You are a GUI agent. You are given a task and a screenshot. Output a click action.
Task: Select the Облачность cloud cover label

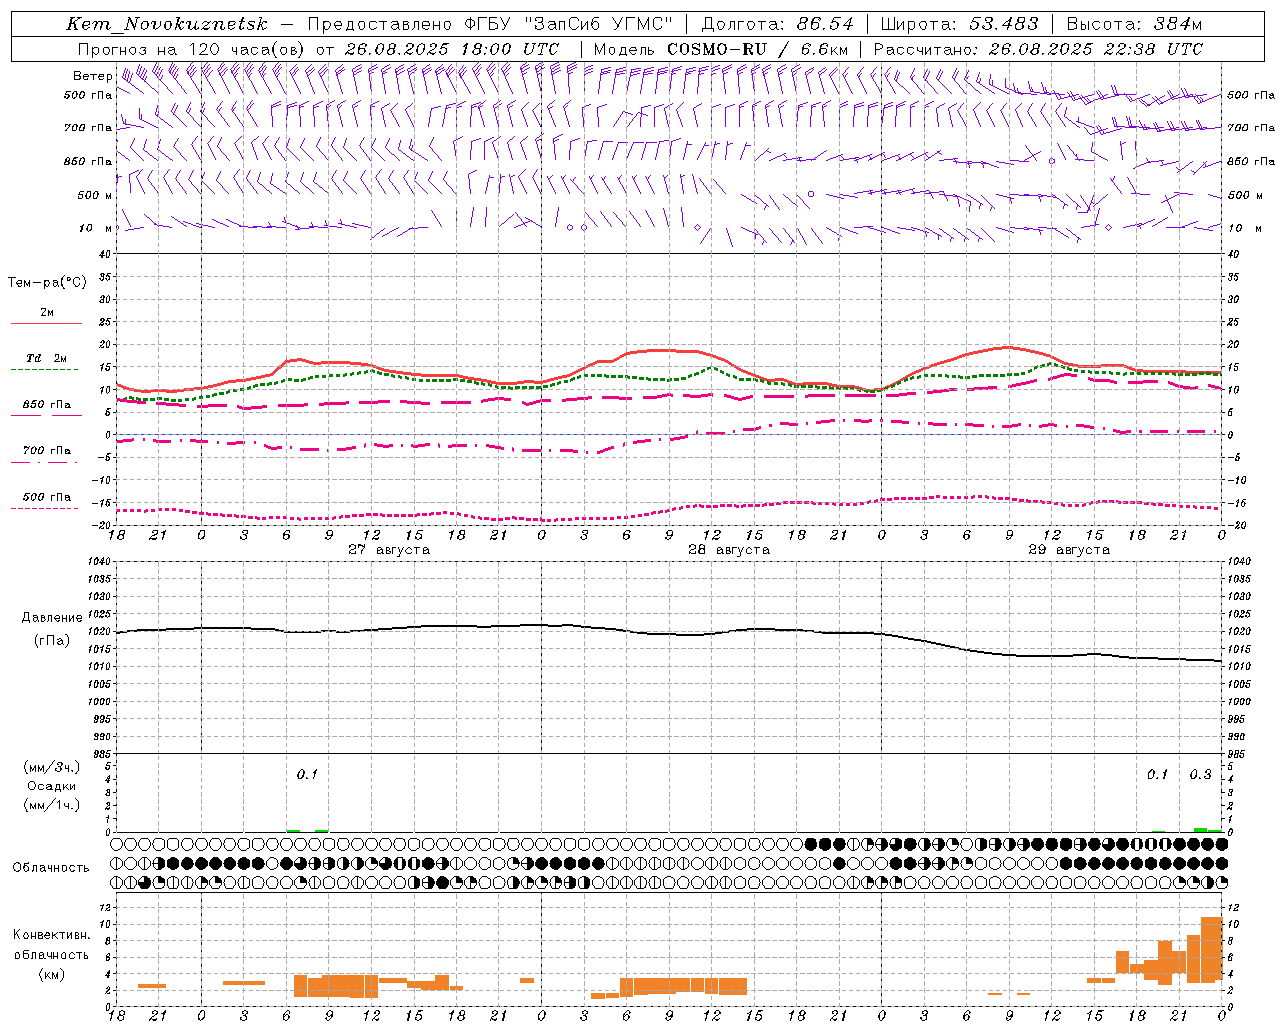51,868
